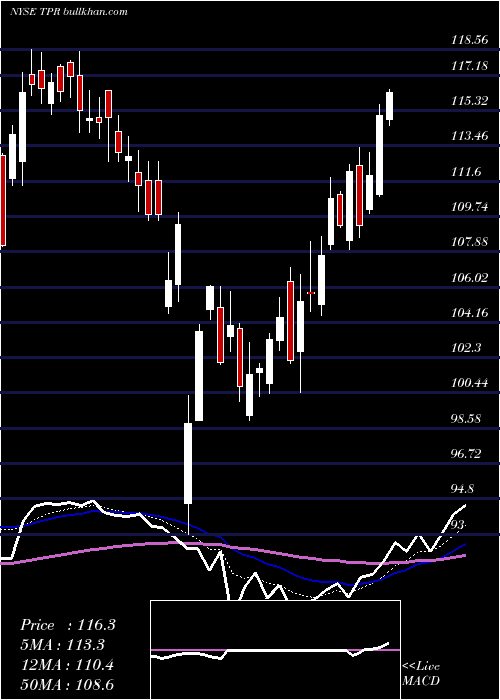Select the 117.18 price axis label
The width and height of the screenshot is (500, 700).
tap(470, 66)
